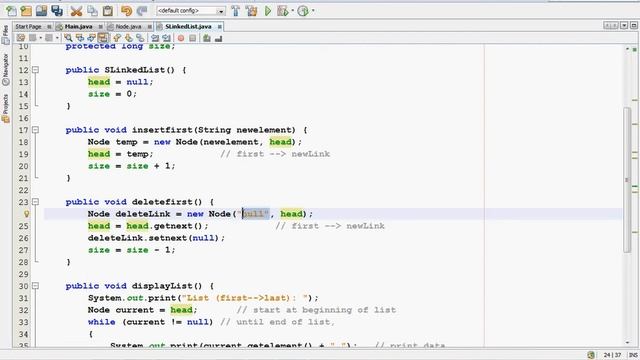Click the insertfirst method name on line 17
Image resolution: width=640 pixels, height=360 pixels.
click(162, 130)
